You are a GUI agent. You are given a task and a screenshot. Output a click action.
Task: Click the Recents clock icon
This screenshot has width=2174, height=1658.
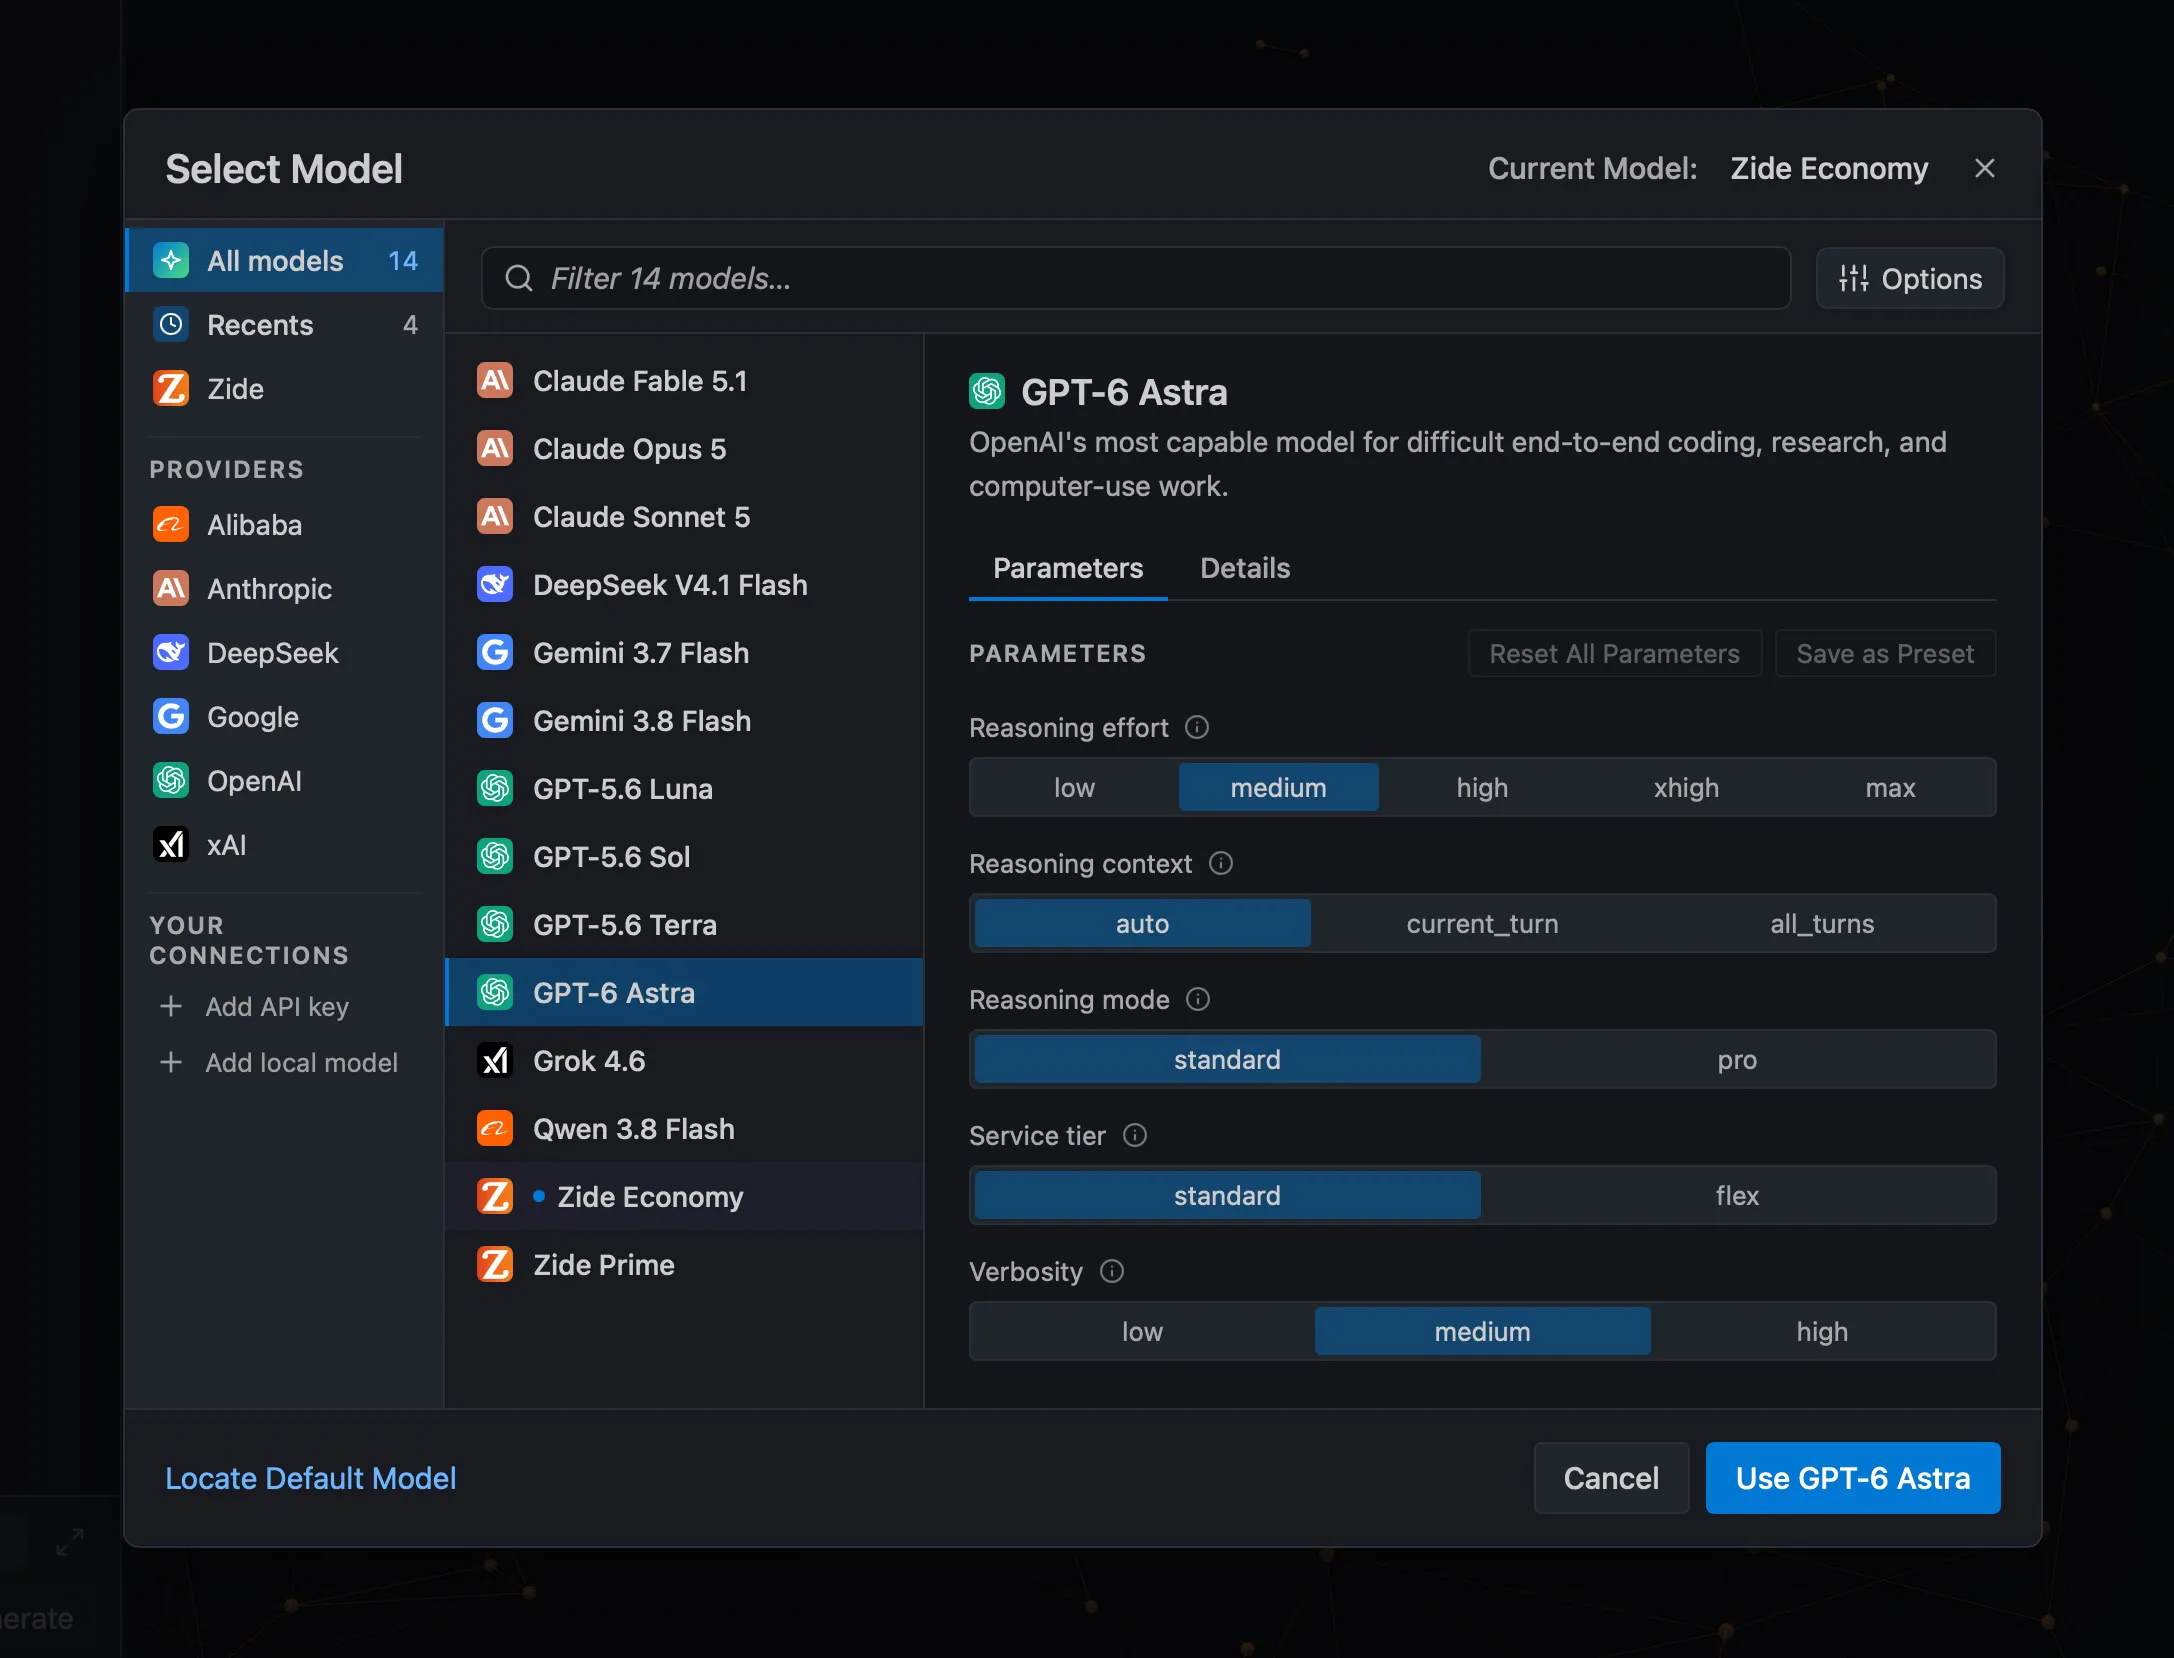[171, 325]
